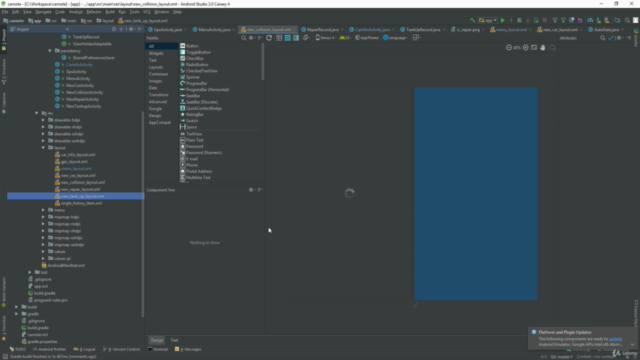
Task: Collapse the layout folder
Action: pyautogui.click(x=43, y=148)
